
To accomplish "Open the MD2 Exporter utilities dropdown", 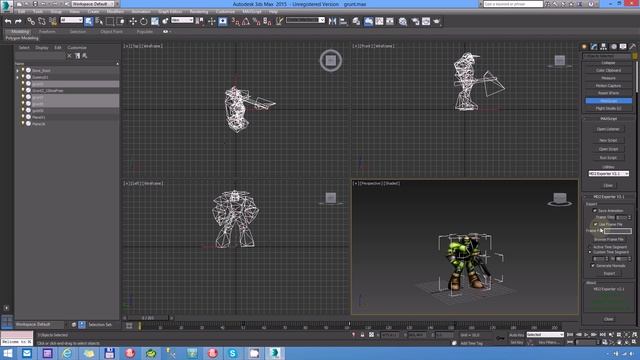I will [x=608, y=173].
